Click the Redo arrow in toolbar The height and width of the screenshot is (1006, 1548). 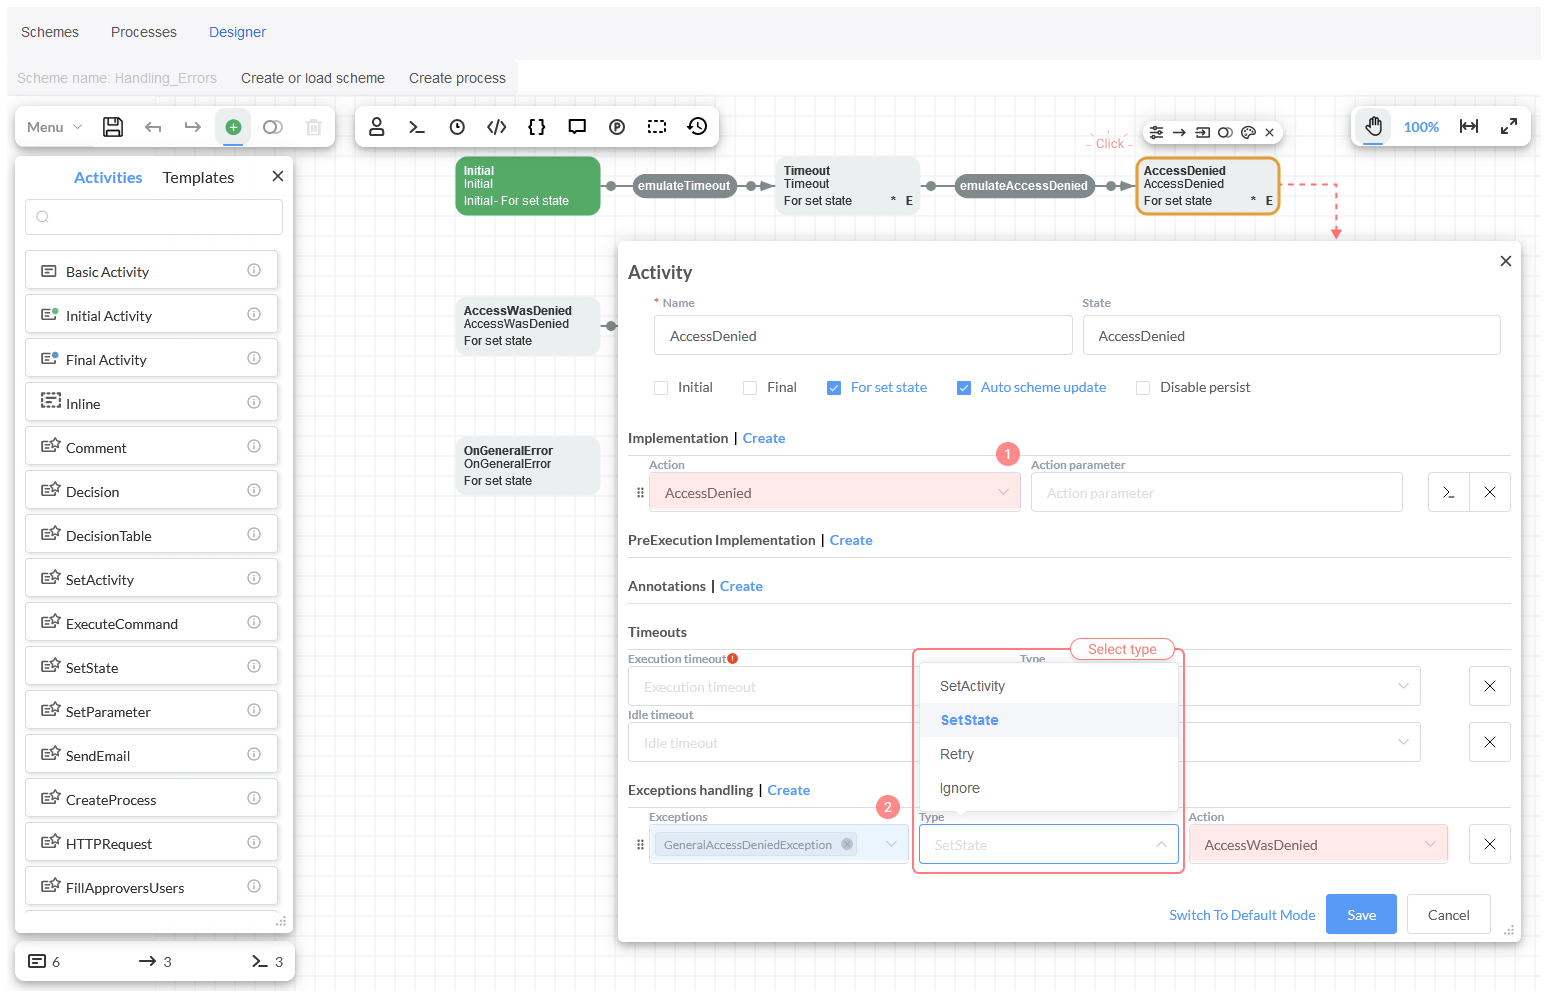(193, 127)
